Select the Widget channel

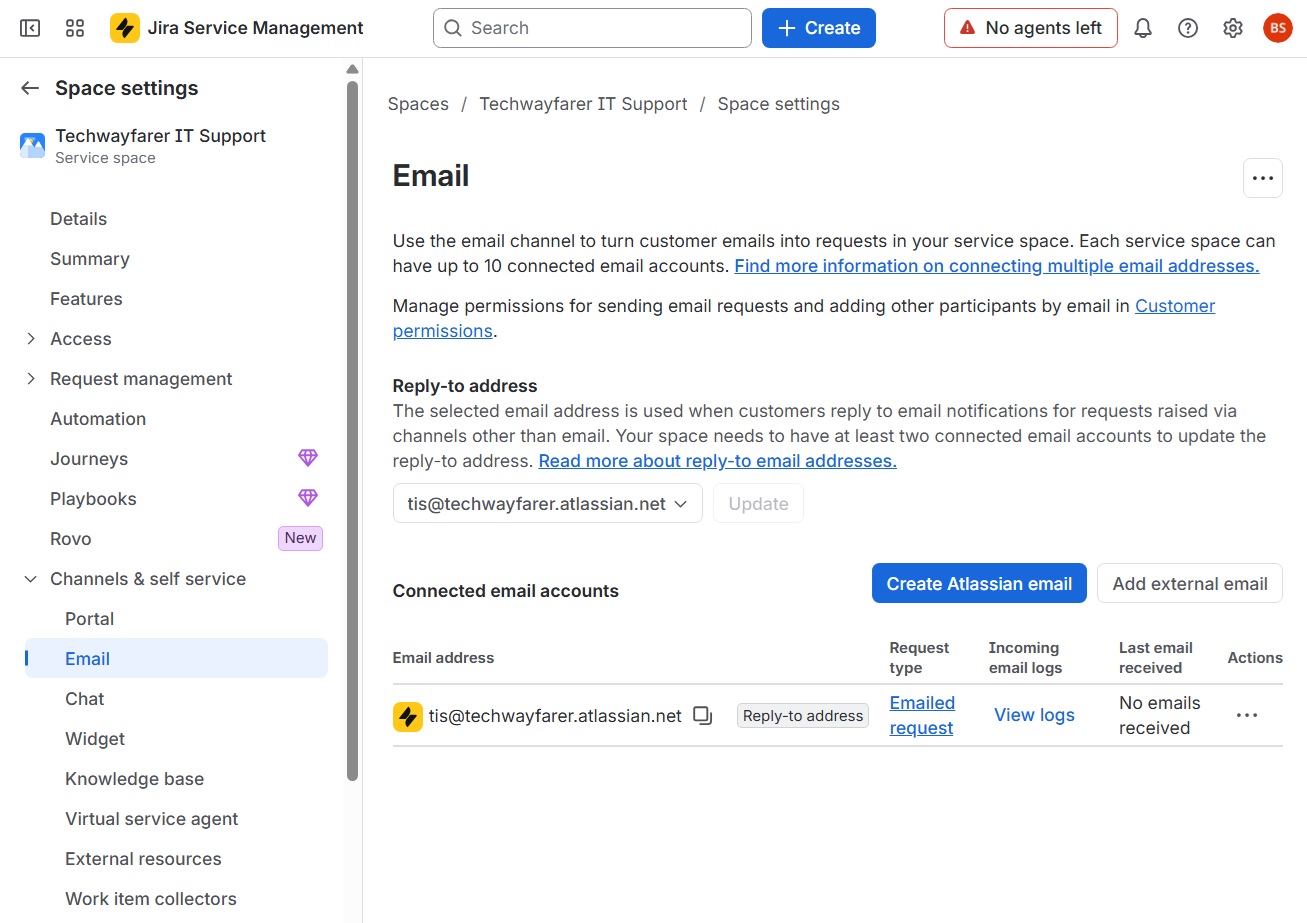95,739
